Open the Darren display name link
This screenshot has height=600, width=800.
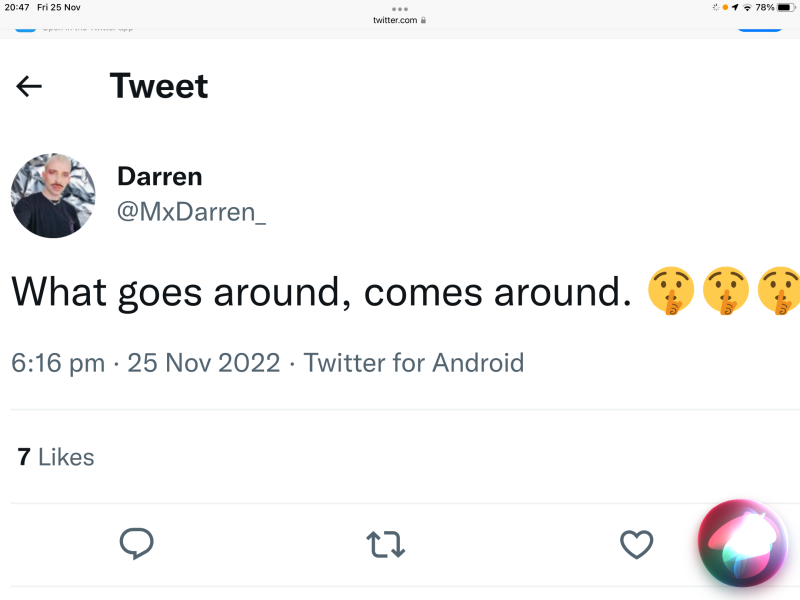[160, 177]
